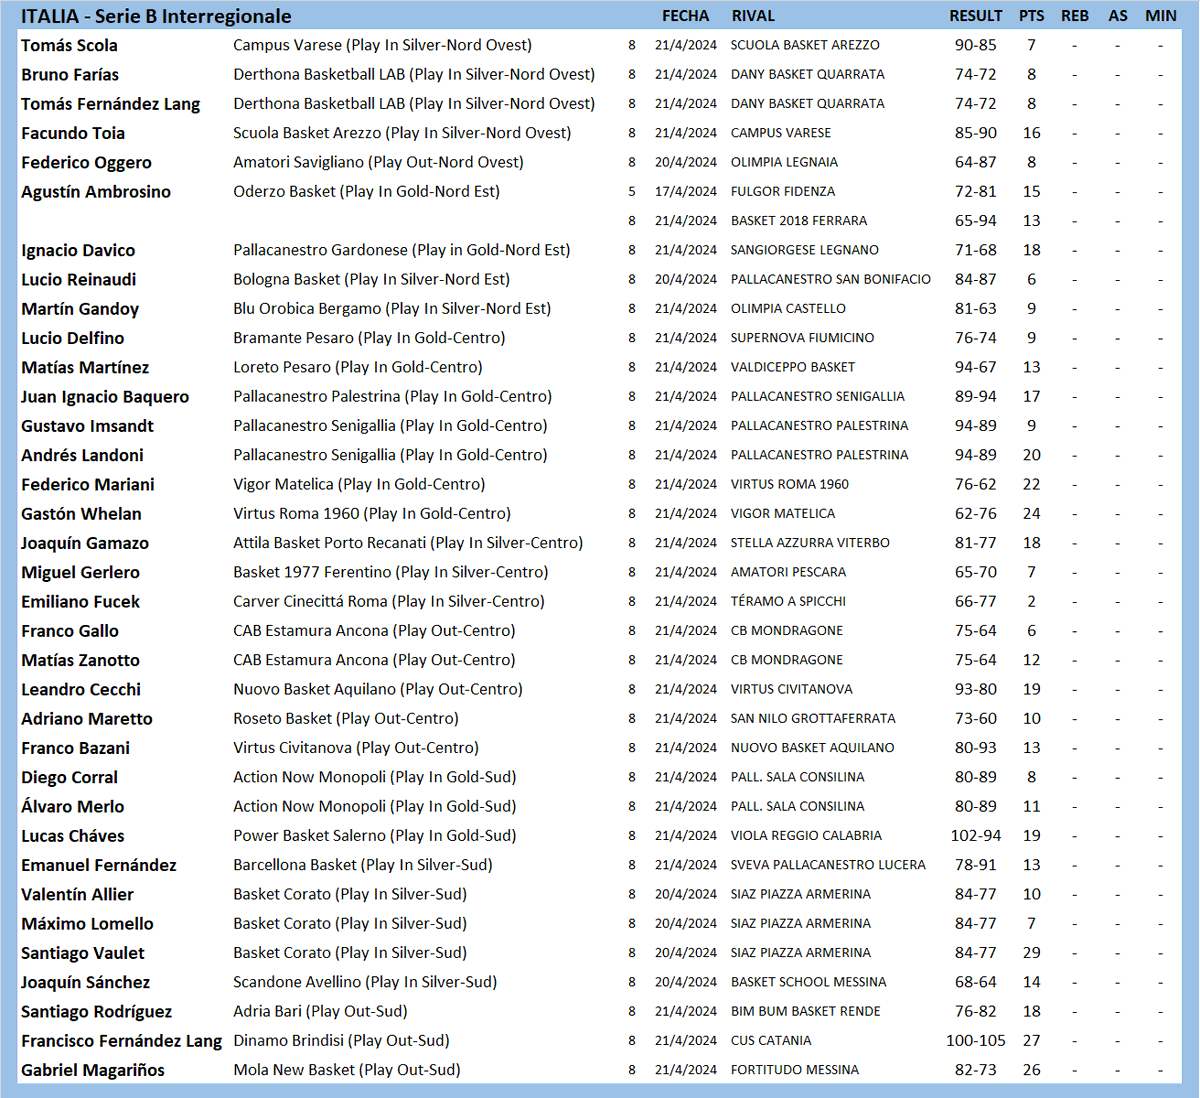Click player name Matías Martínez
The width and height of the screenshot is (1200, 1098).
pyautogui.click(x=85, y=368)
